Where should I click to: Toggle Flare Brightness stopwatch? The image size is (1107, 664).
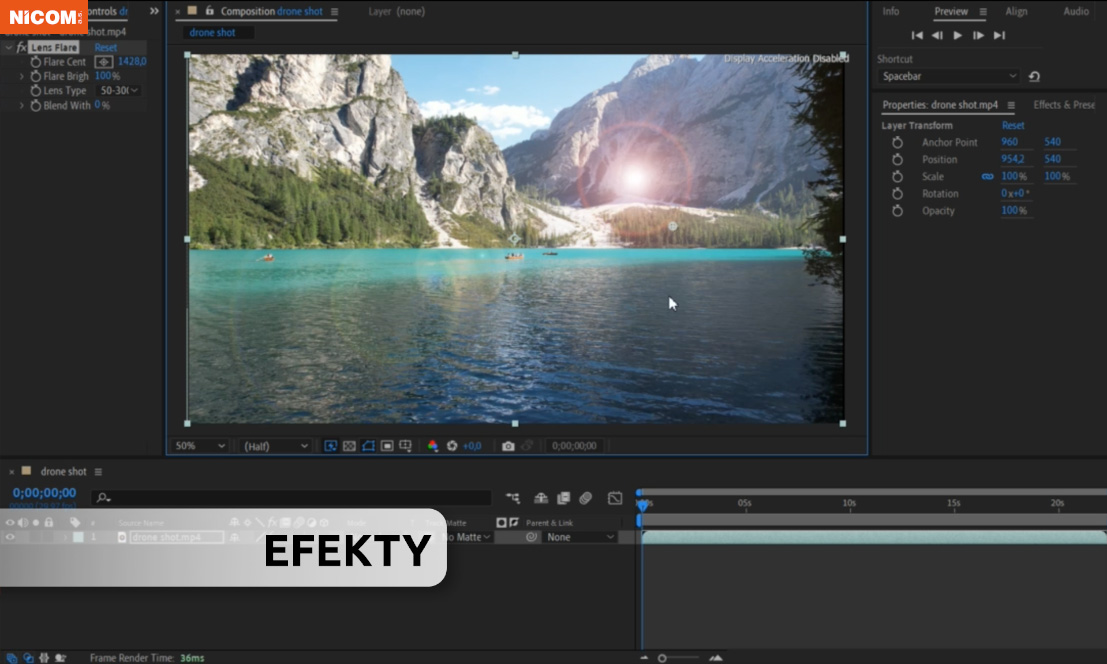35,76
